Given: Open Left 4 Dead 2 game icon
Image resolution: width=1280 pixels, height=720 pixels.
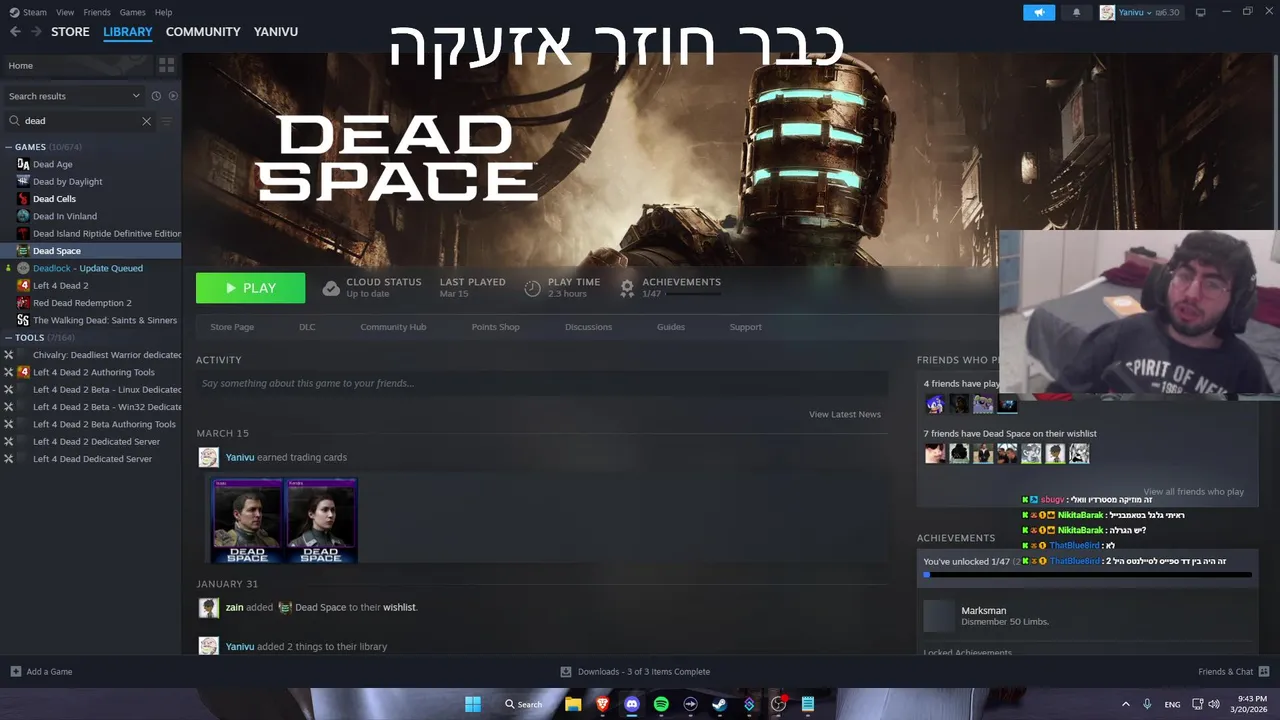Looking at the screenshot, I should (x=23, y=286).
